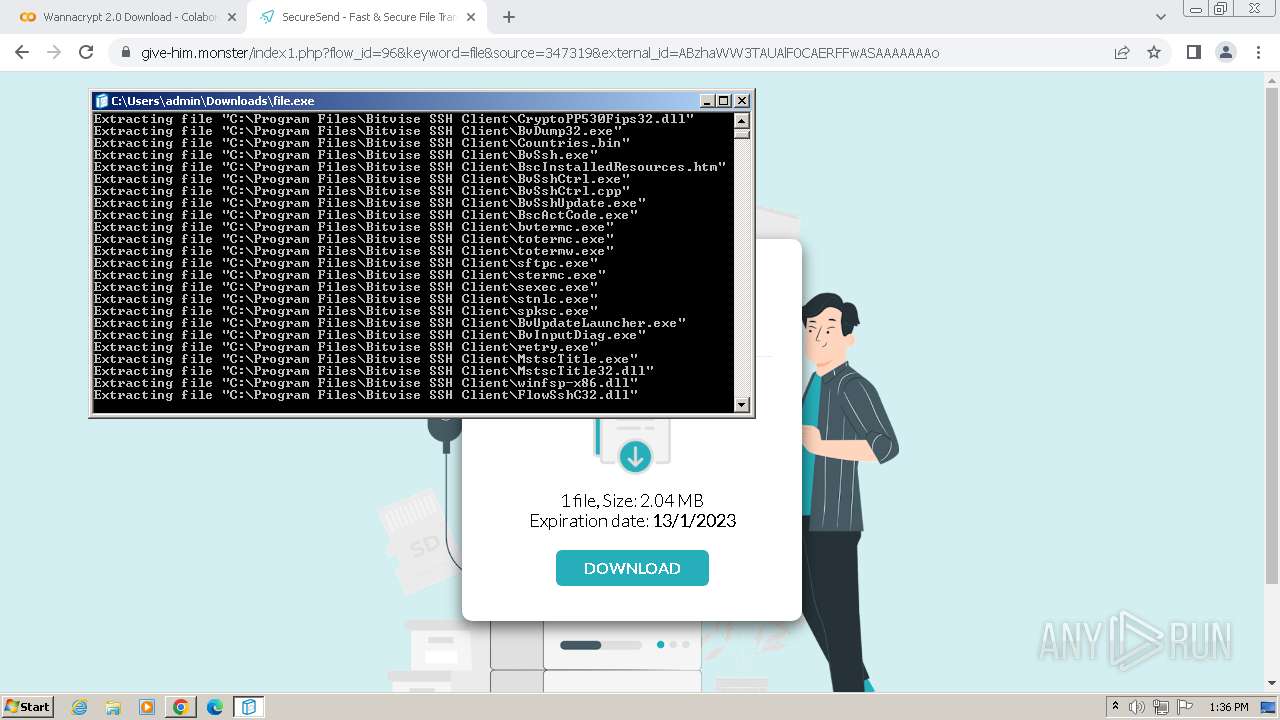The width and height of the screenshot is (1280, 720).
Task: Maximize the file.exe console window
Action: tap(724, 100)
